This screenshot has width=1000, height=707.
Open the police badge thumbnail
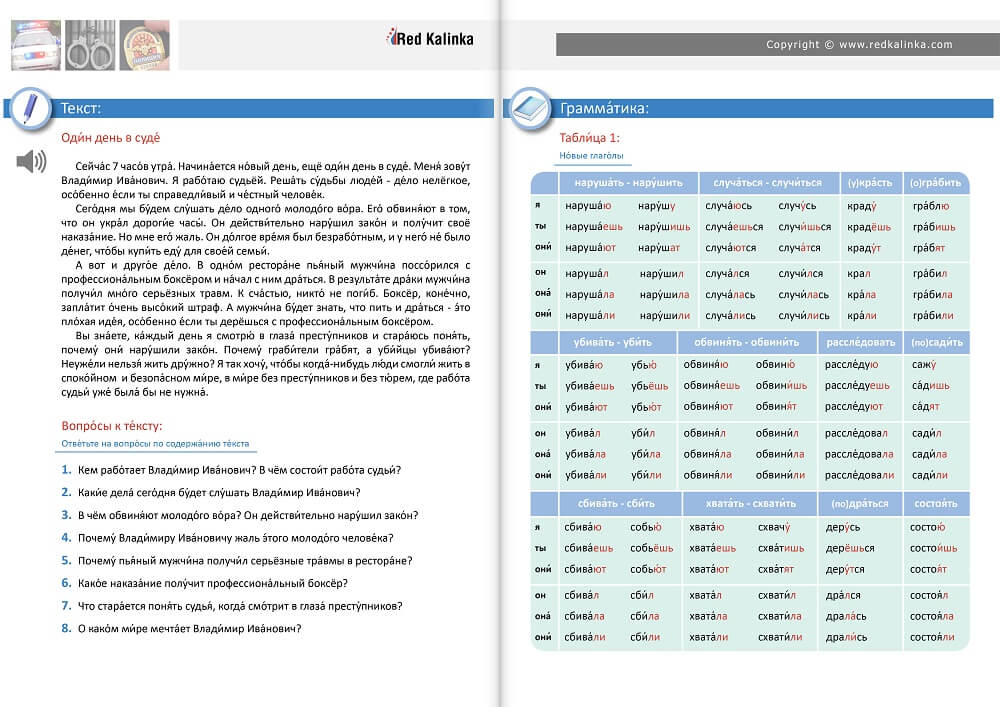(145, 45)
